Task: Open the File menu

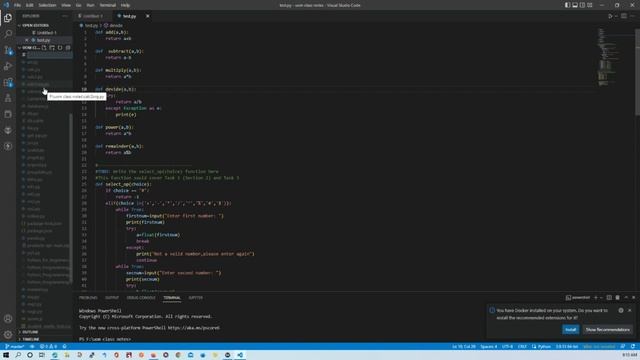Action: (x=17, y=5)
